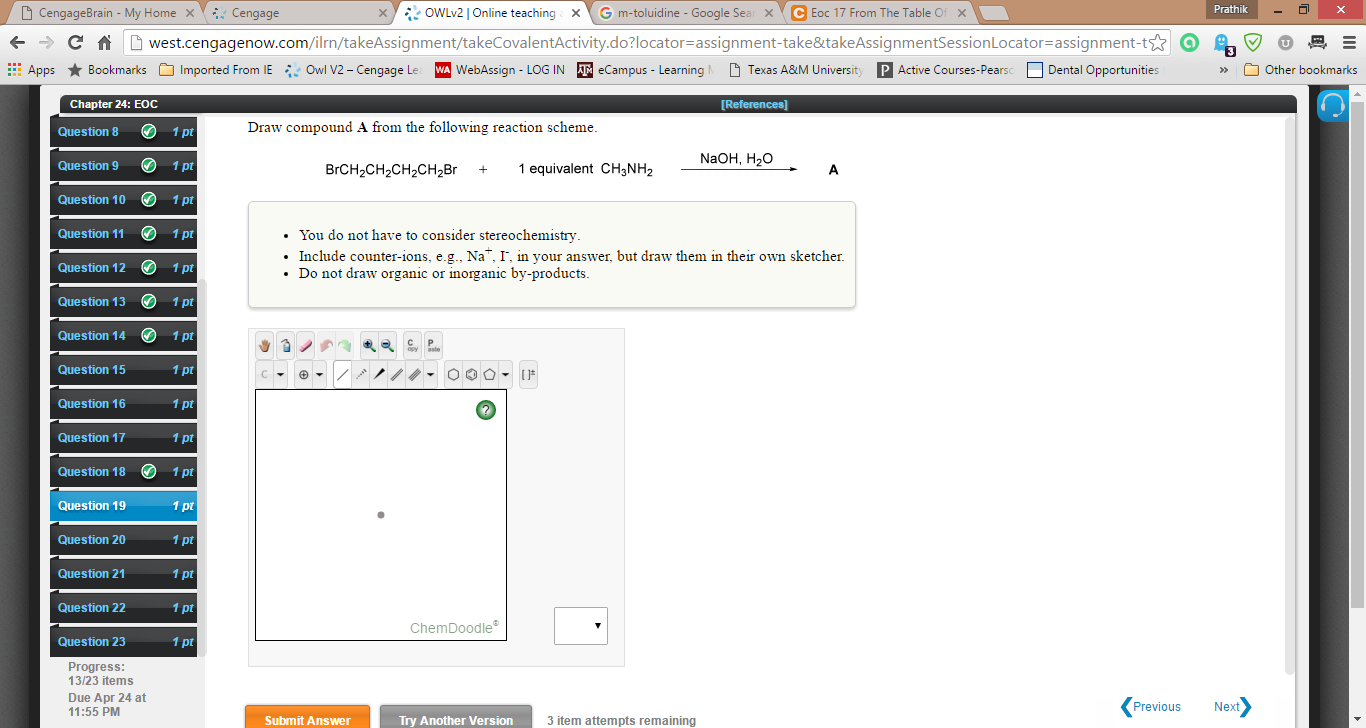Select the triple bond tool

[x=414, y=375]
